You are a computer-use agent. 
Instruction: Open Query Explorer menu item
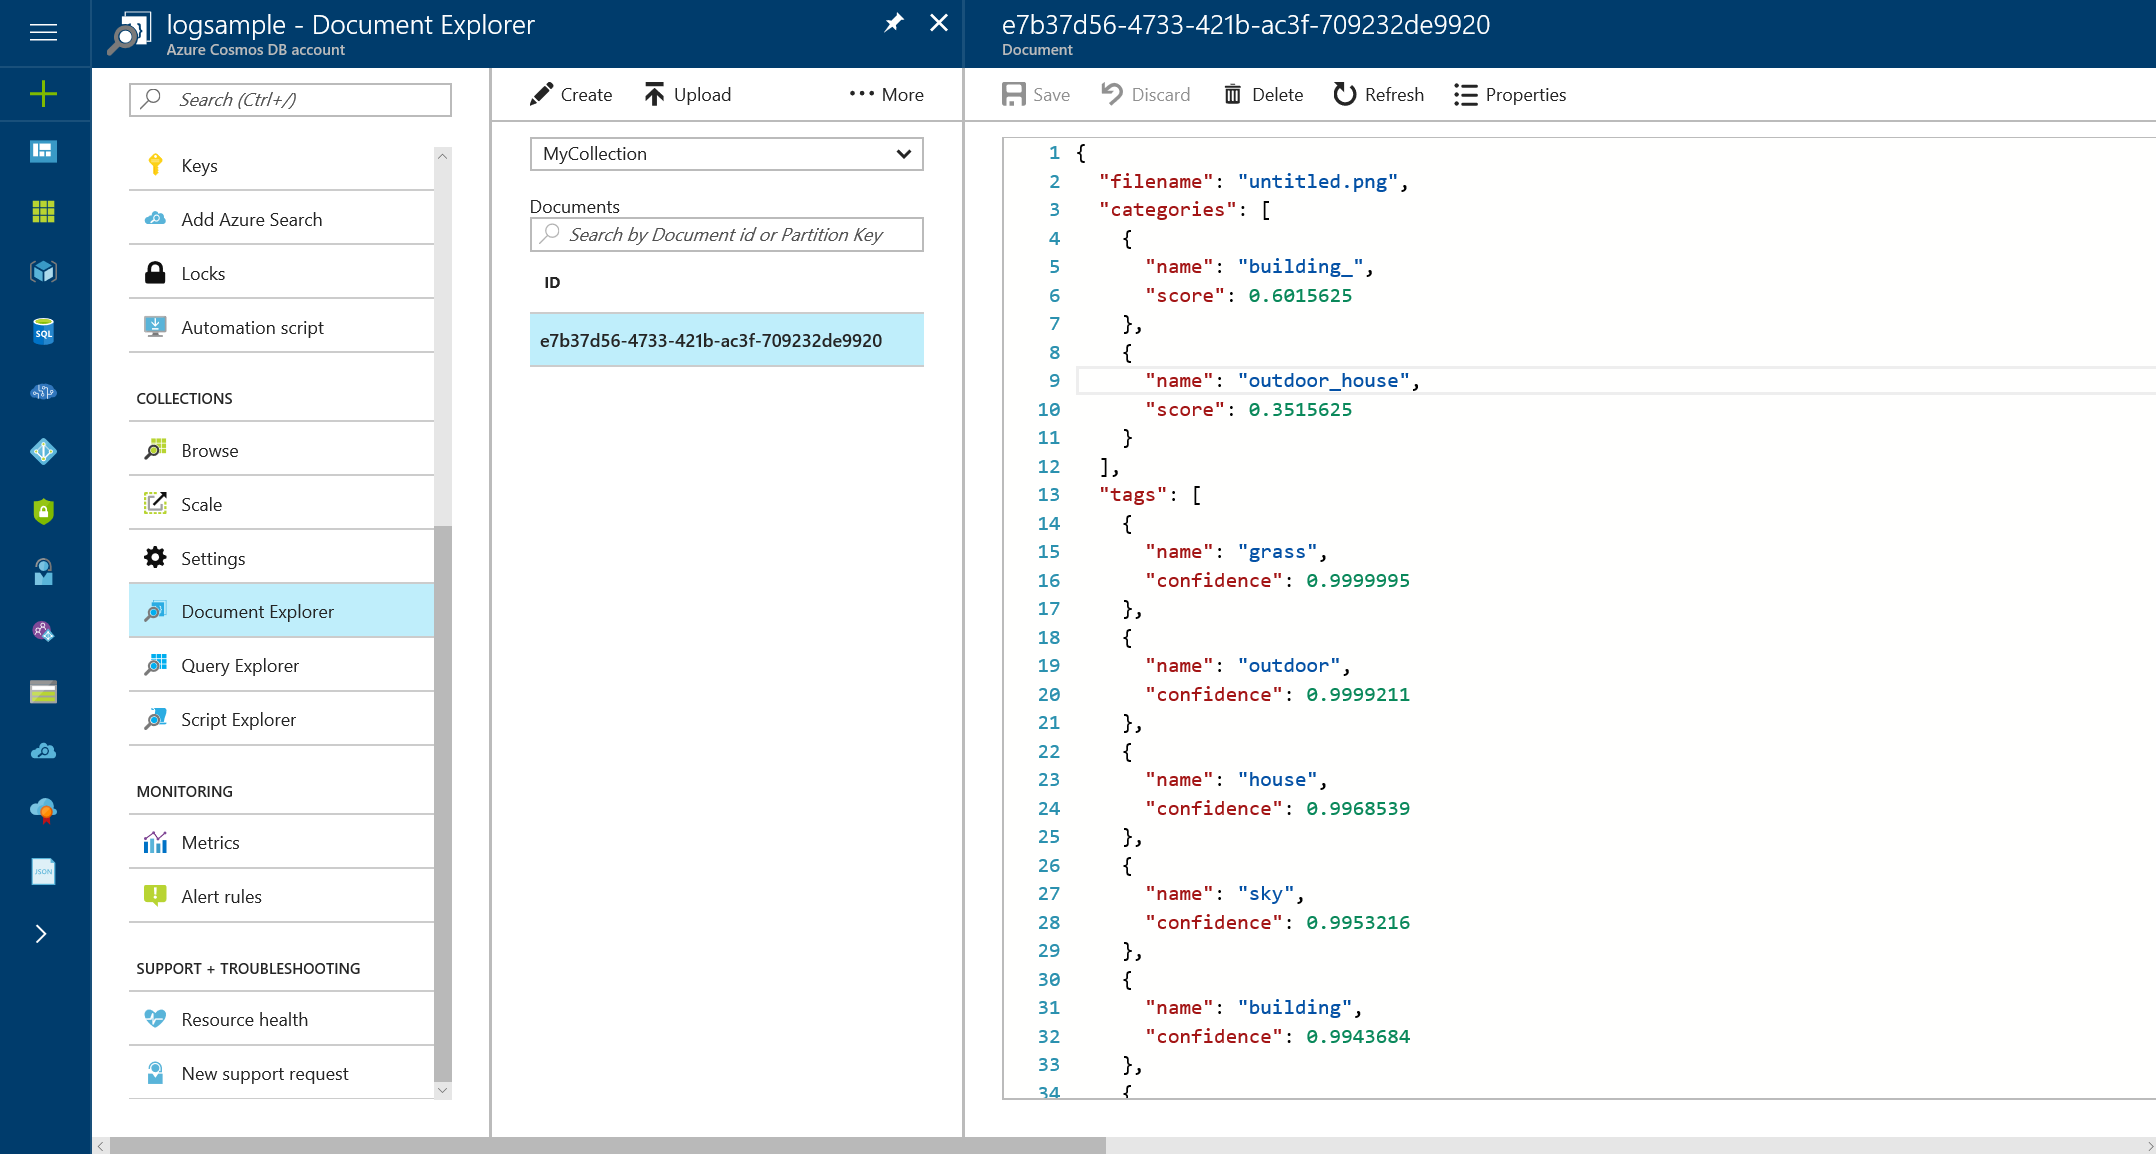click(x=240, y=665)
